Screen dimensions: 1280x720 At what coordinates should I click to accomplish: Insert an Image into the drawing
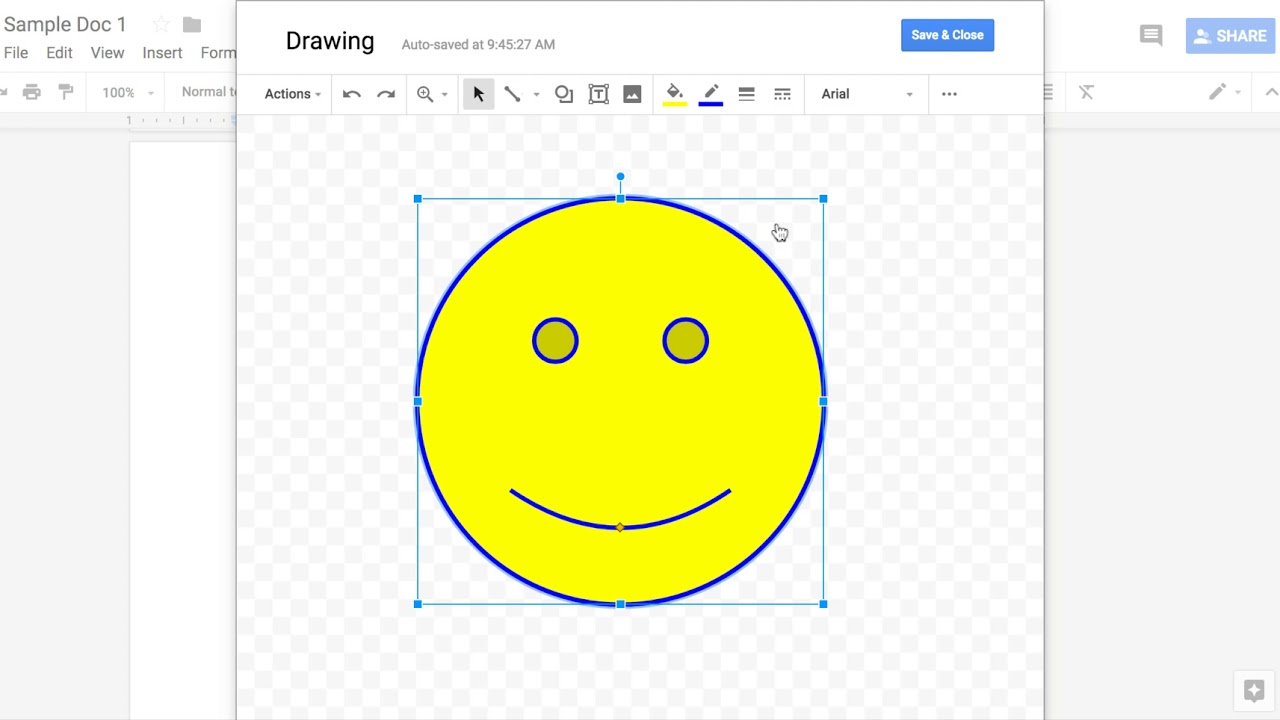pos(632,93)
